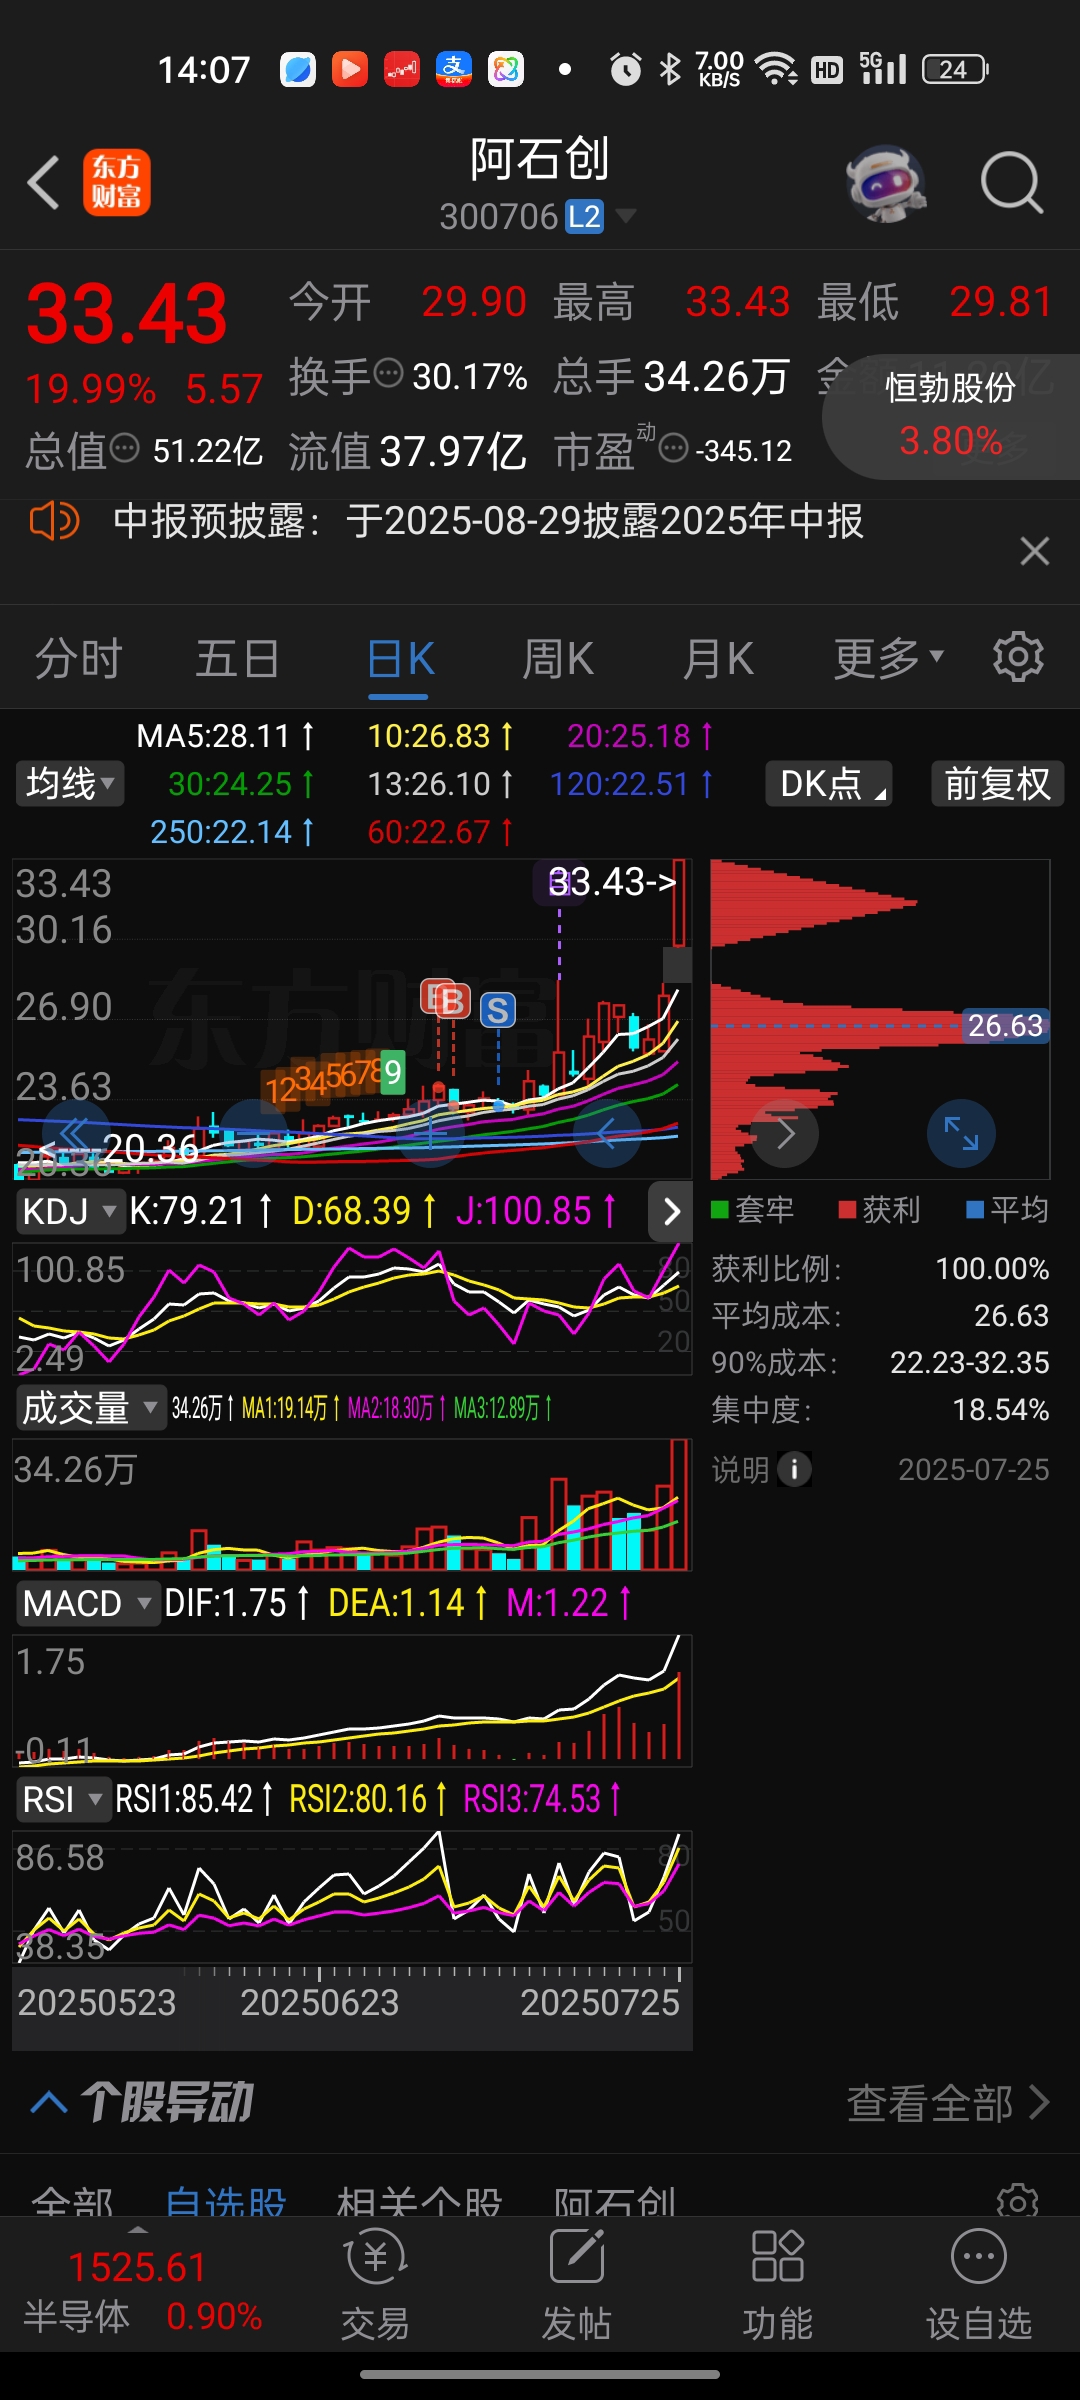Image resolution: width=1080 pixels, height=2400 pixels.
Task: Tap the blue S sell marker
Action: pos(498,1010)
